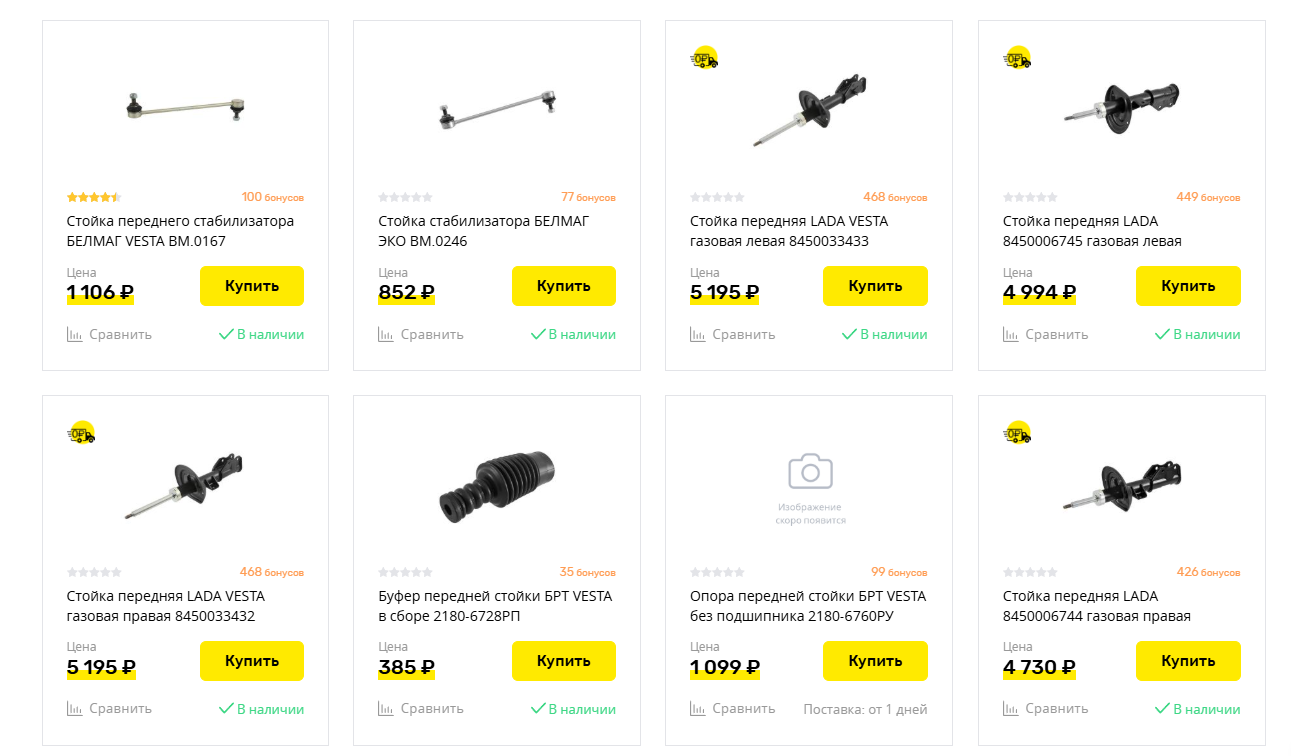Click compare icon for Буфер передней стойки БРТ

click(386, 709)
